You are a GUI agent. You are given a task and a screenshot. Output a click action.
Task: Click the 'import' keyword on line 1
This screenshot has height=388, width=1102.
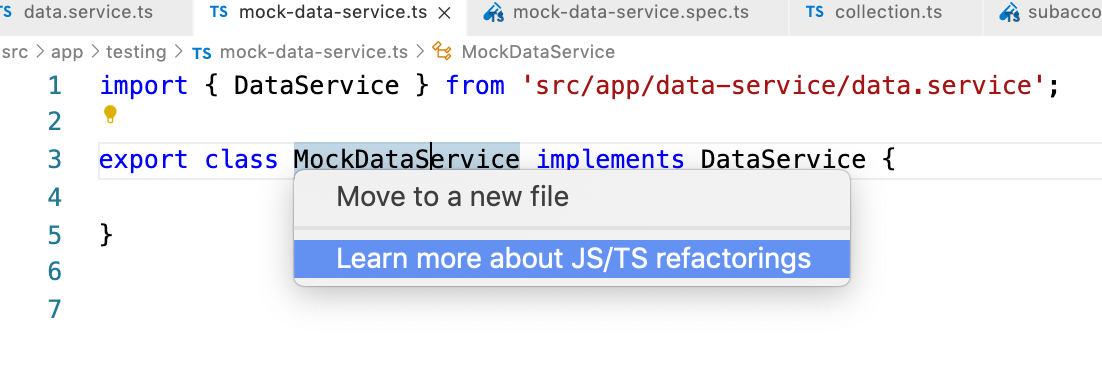[x=143, y=86]
